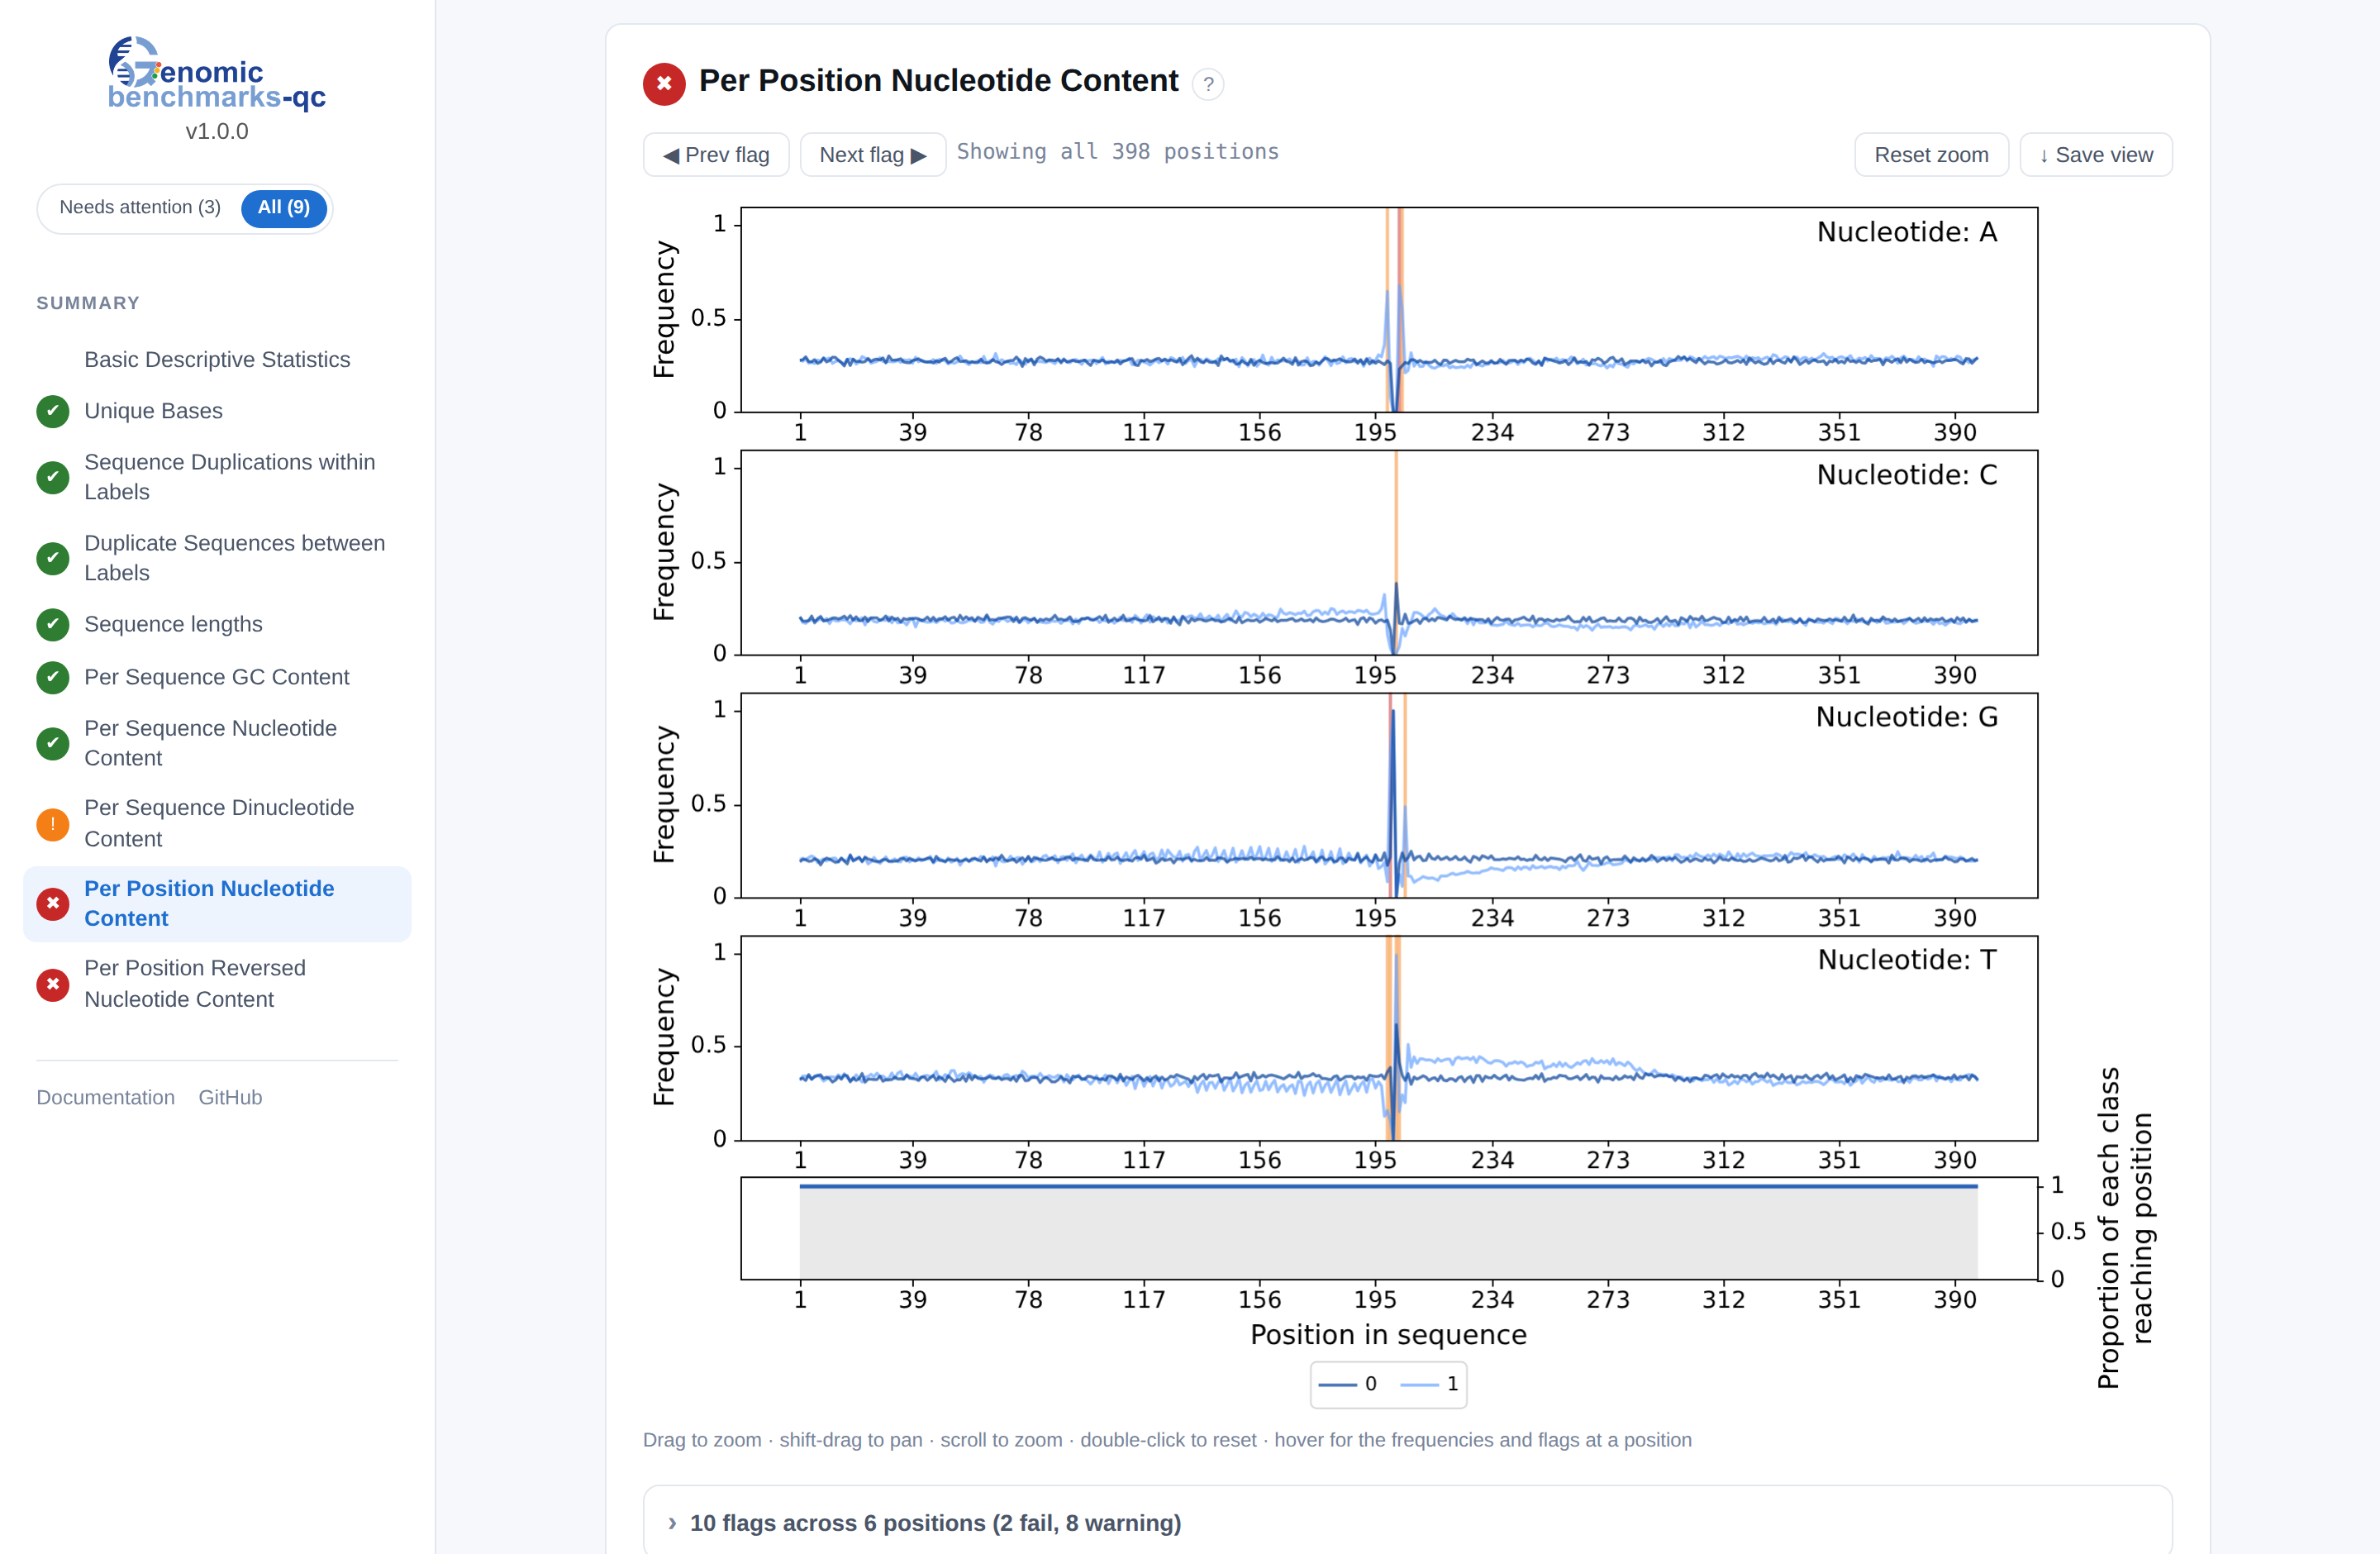Click green check icon for Sequence Duplications within Labels
2380x1554 pixels.
(53, 477)
